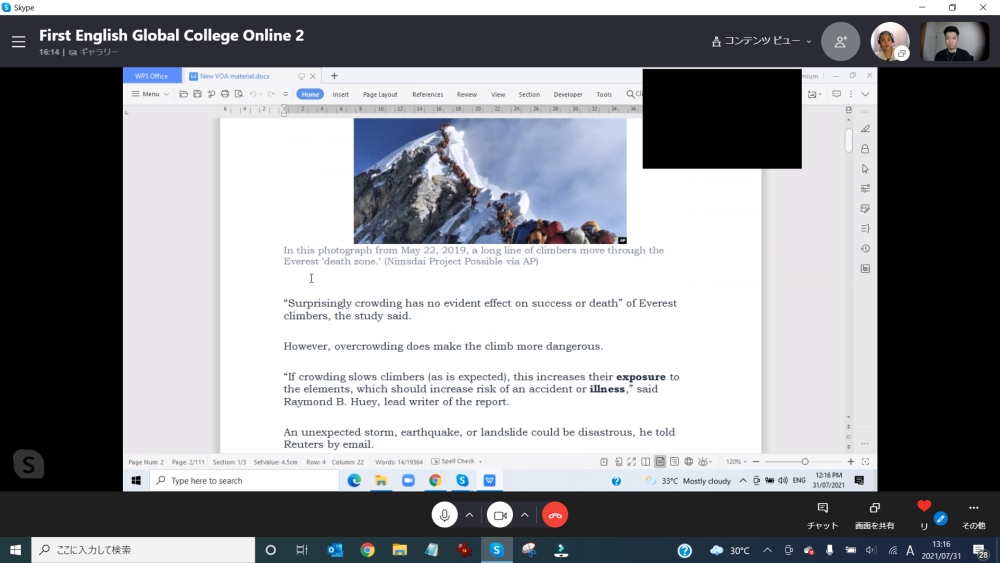
Task: Open the その他 more options menu
Action: 973,514
